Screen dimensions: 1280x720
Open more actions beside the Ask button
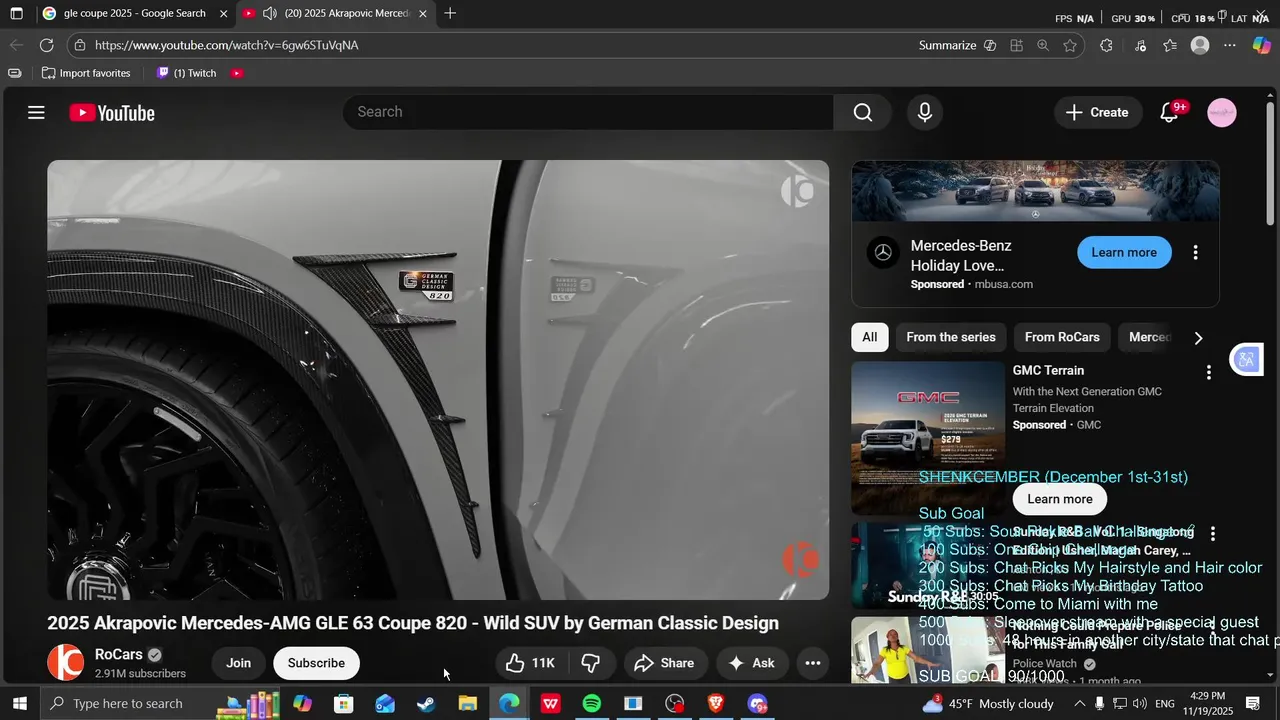(813, 663)
